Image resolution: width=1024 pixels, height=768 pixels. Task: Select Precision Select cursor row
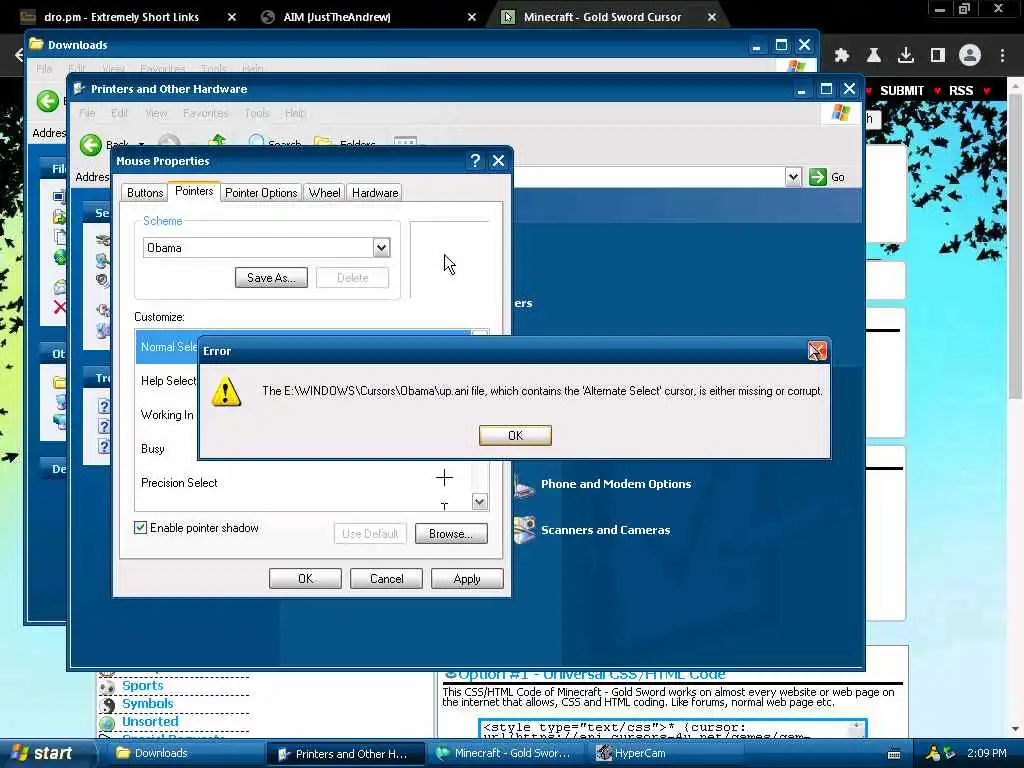[302, 483]
